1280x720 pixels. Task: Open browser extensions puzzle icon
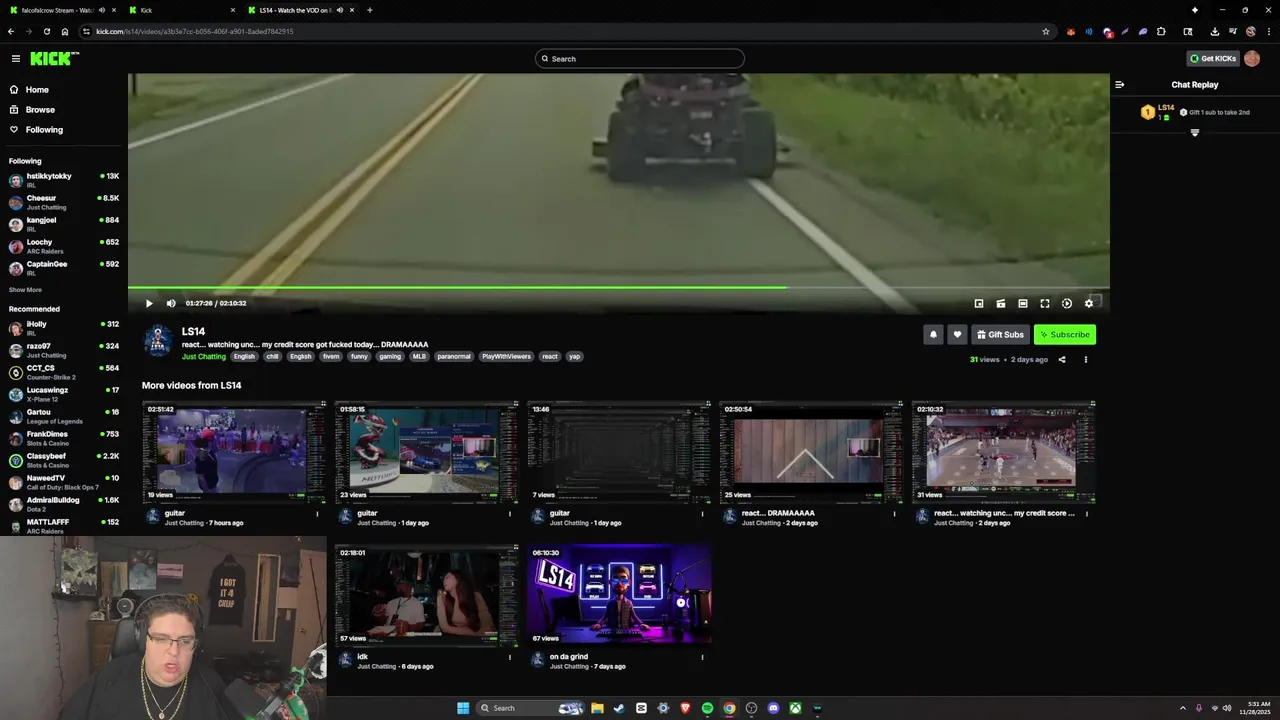[1161, 31]
